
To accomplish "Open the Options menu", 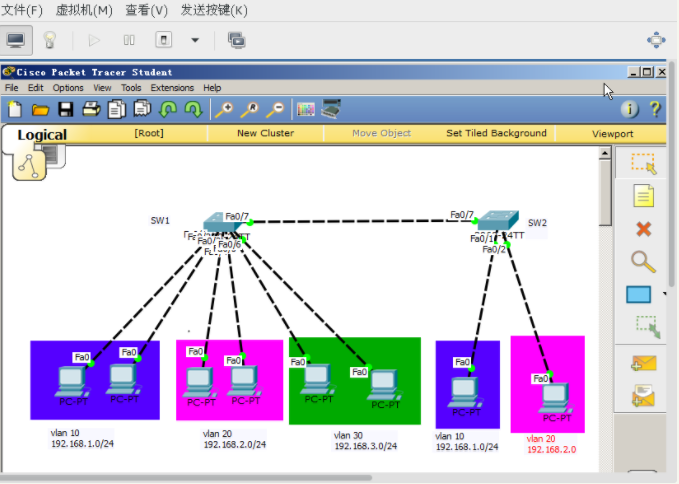I will [68, 88].
